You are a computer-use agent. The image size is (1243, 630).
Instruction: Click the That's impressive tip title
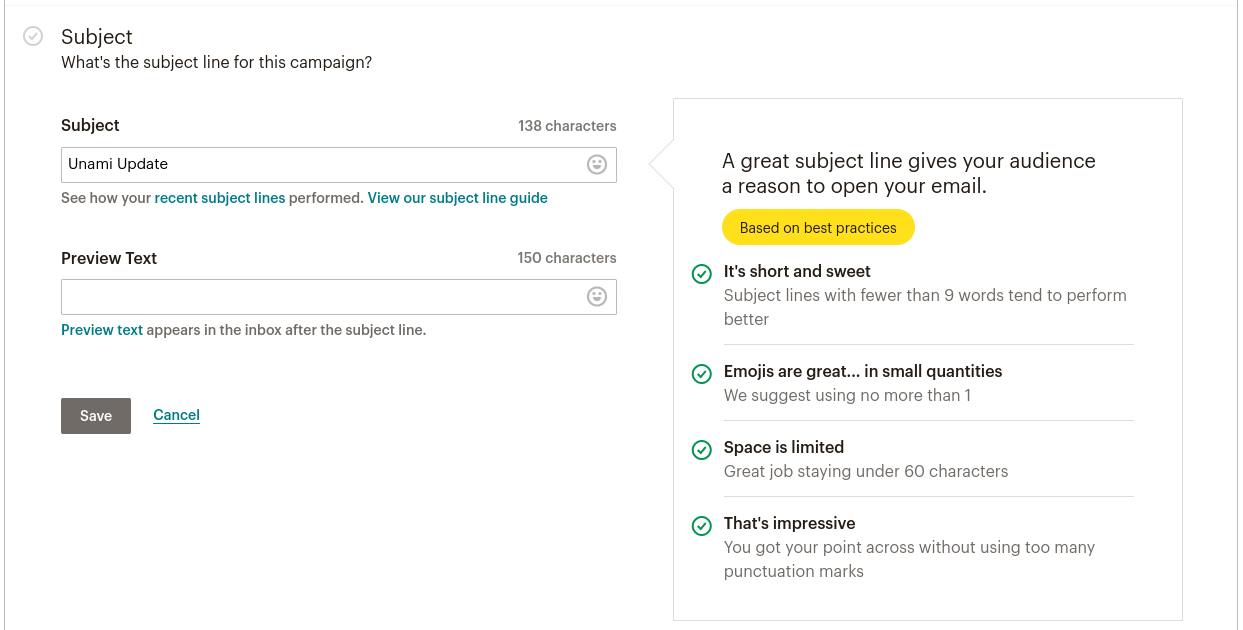coord(789,524)
